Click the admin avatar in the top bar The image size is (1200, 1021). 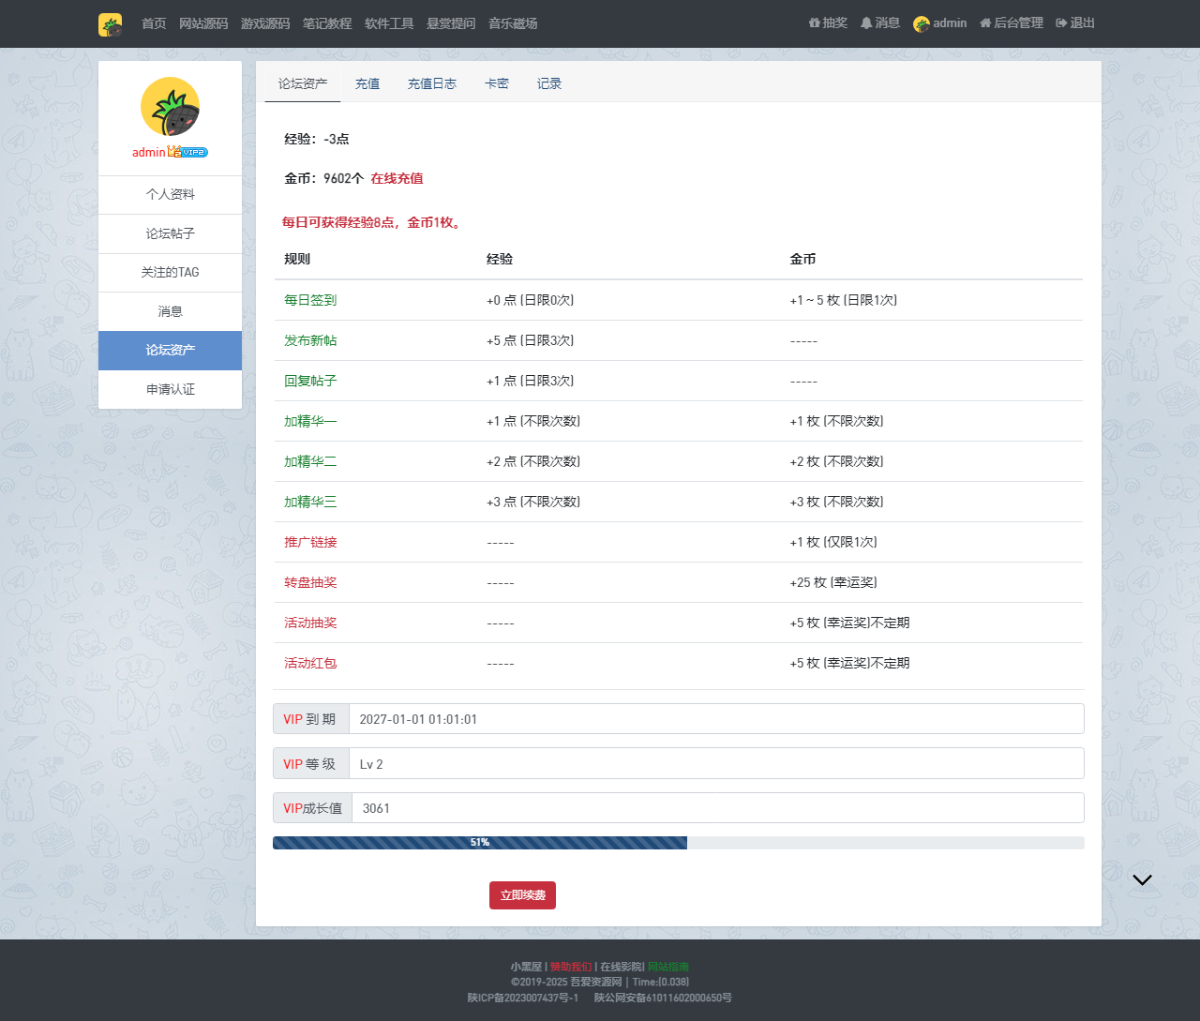(x=921, y=24)
